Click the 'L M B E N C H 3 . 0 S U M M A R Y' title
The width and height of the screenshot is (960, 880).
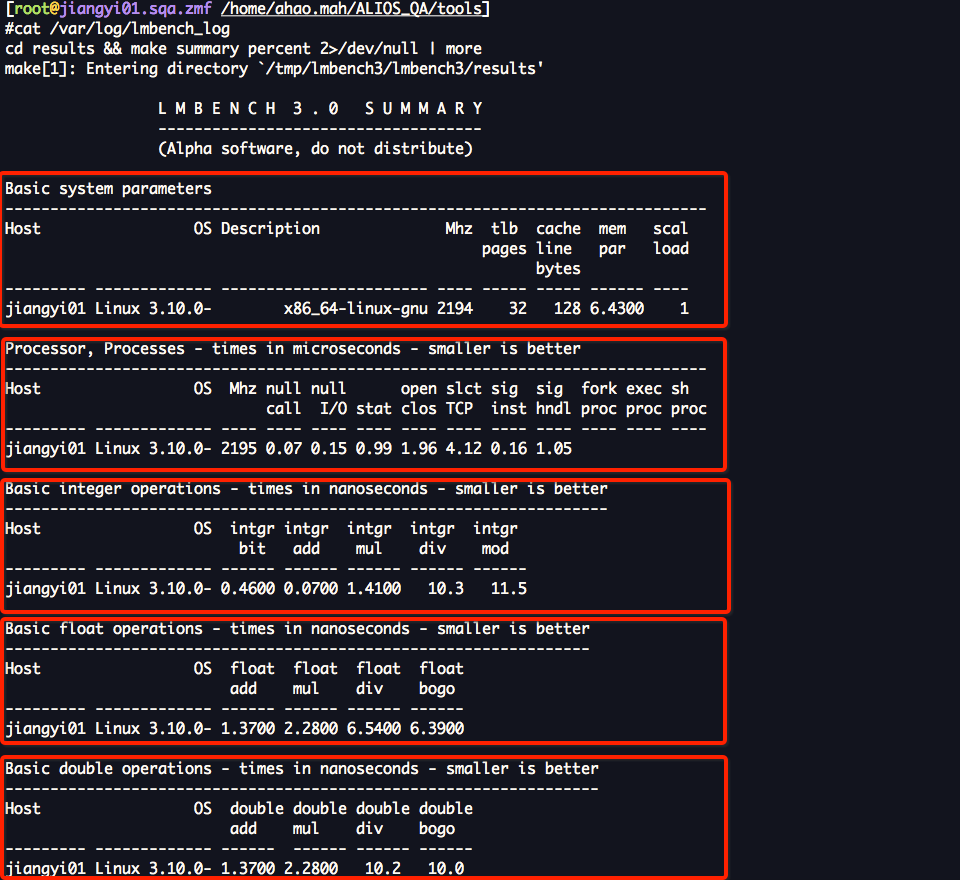(x=320, y=108)
